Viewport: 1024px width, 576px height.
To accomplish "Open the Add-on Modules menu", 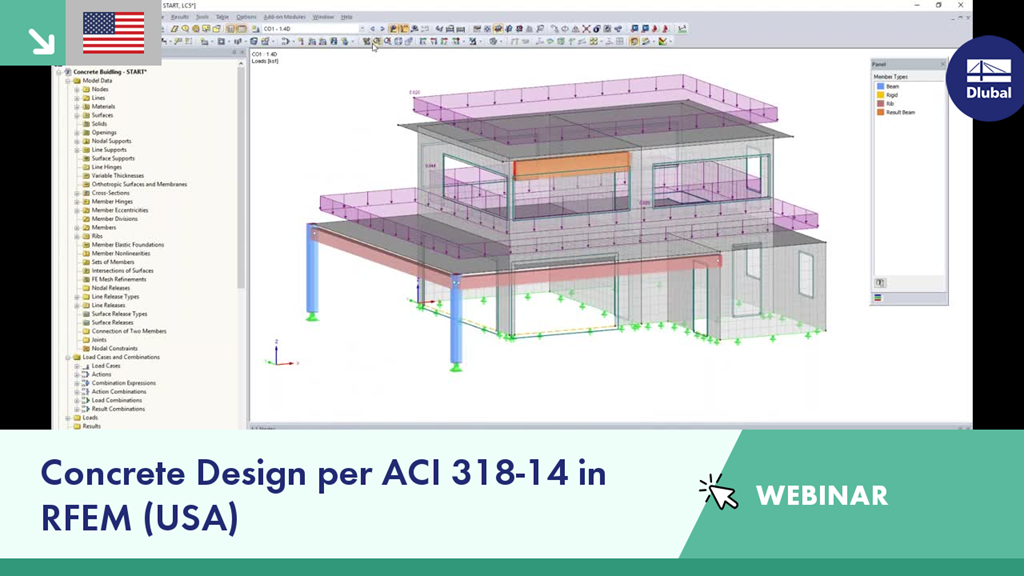I will coord(284,17).
